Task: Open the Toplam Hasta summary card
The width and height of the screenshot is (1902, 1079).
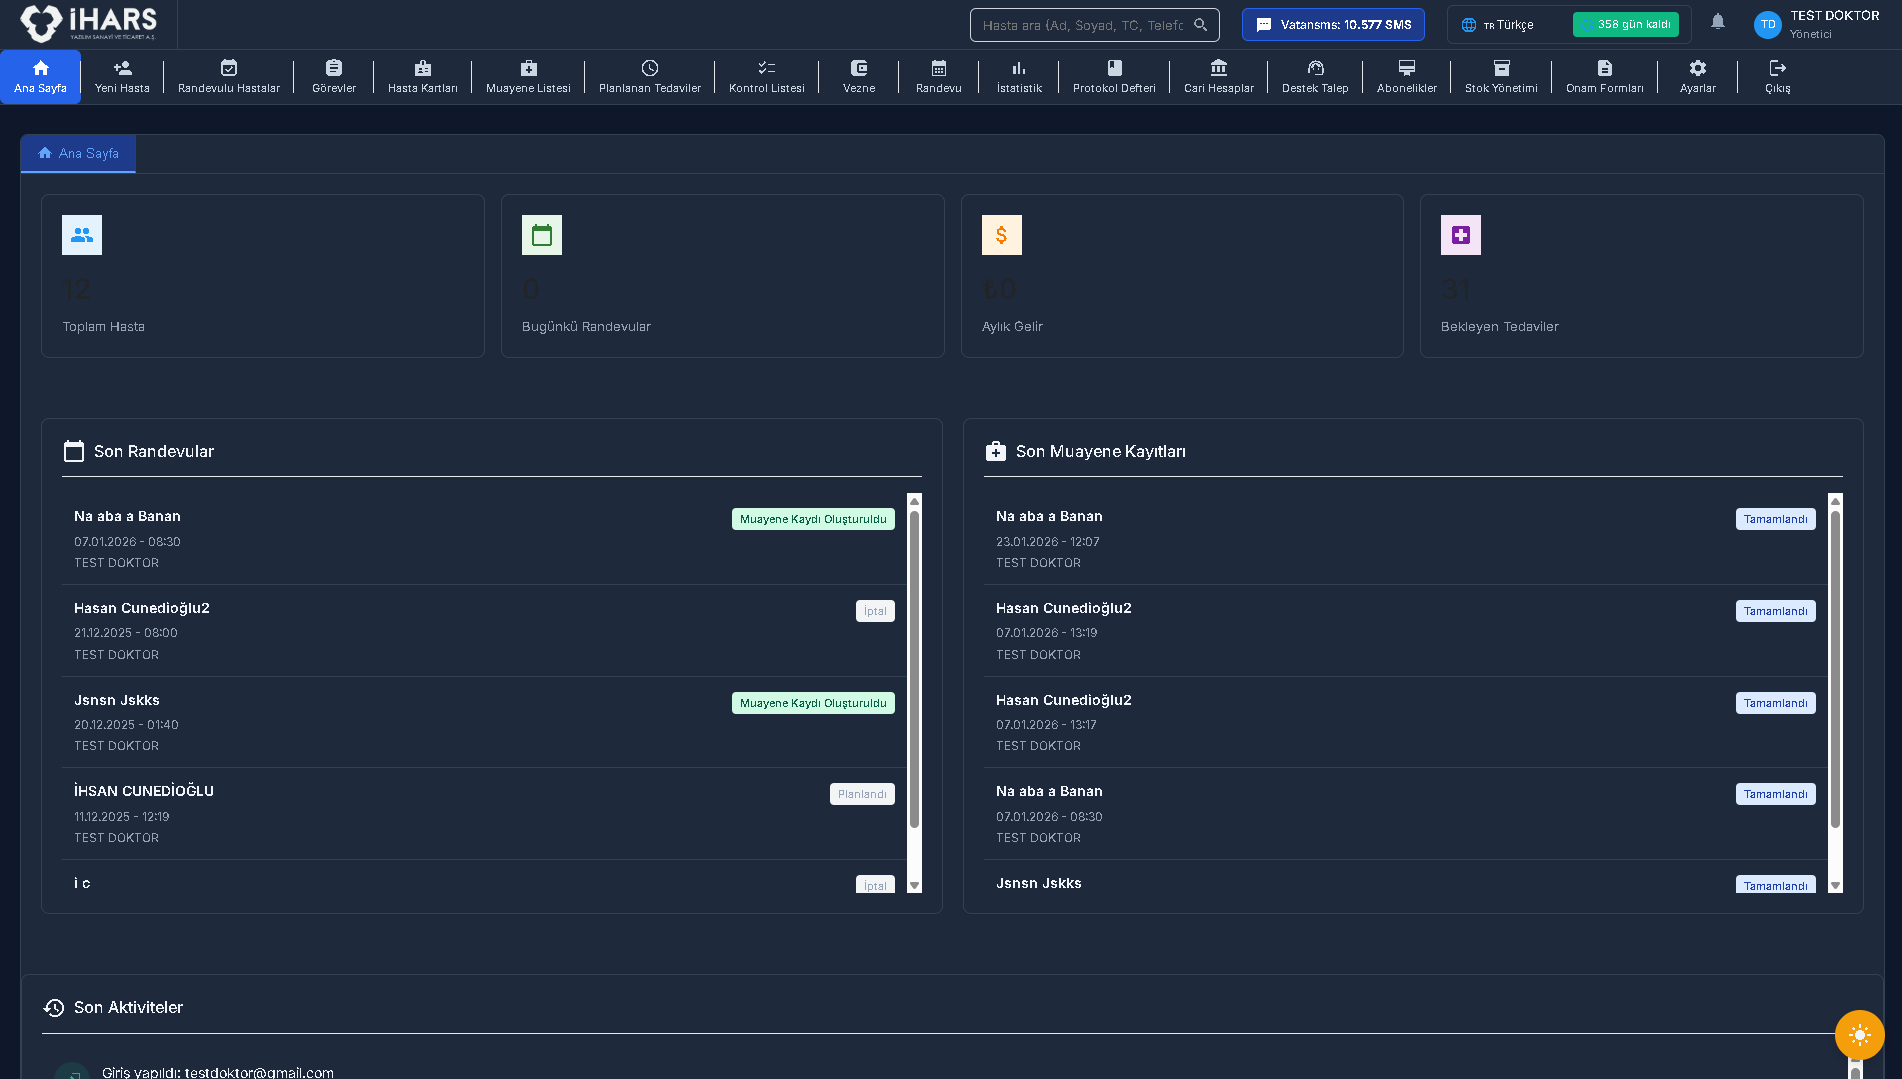Action: pyautogui.click(x=262, y=276)
